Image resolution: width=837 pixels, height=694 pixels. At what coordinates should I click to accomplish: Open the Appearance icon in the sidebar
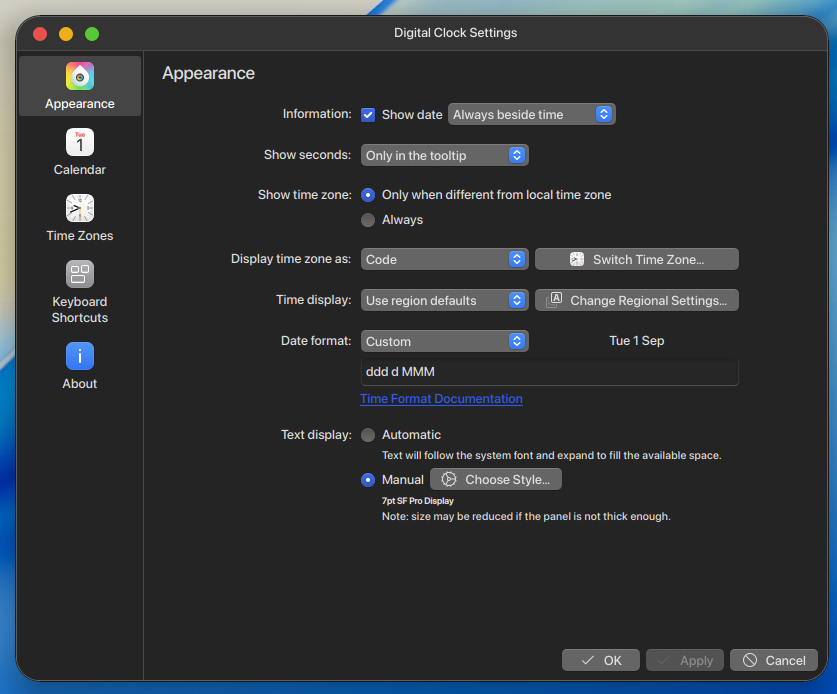[x=80, y=76]
